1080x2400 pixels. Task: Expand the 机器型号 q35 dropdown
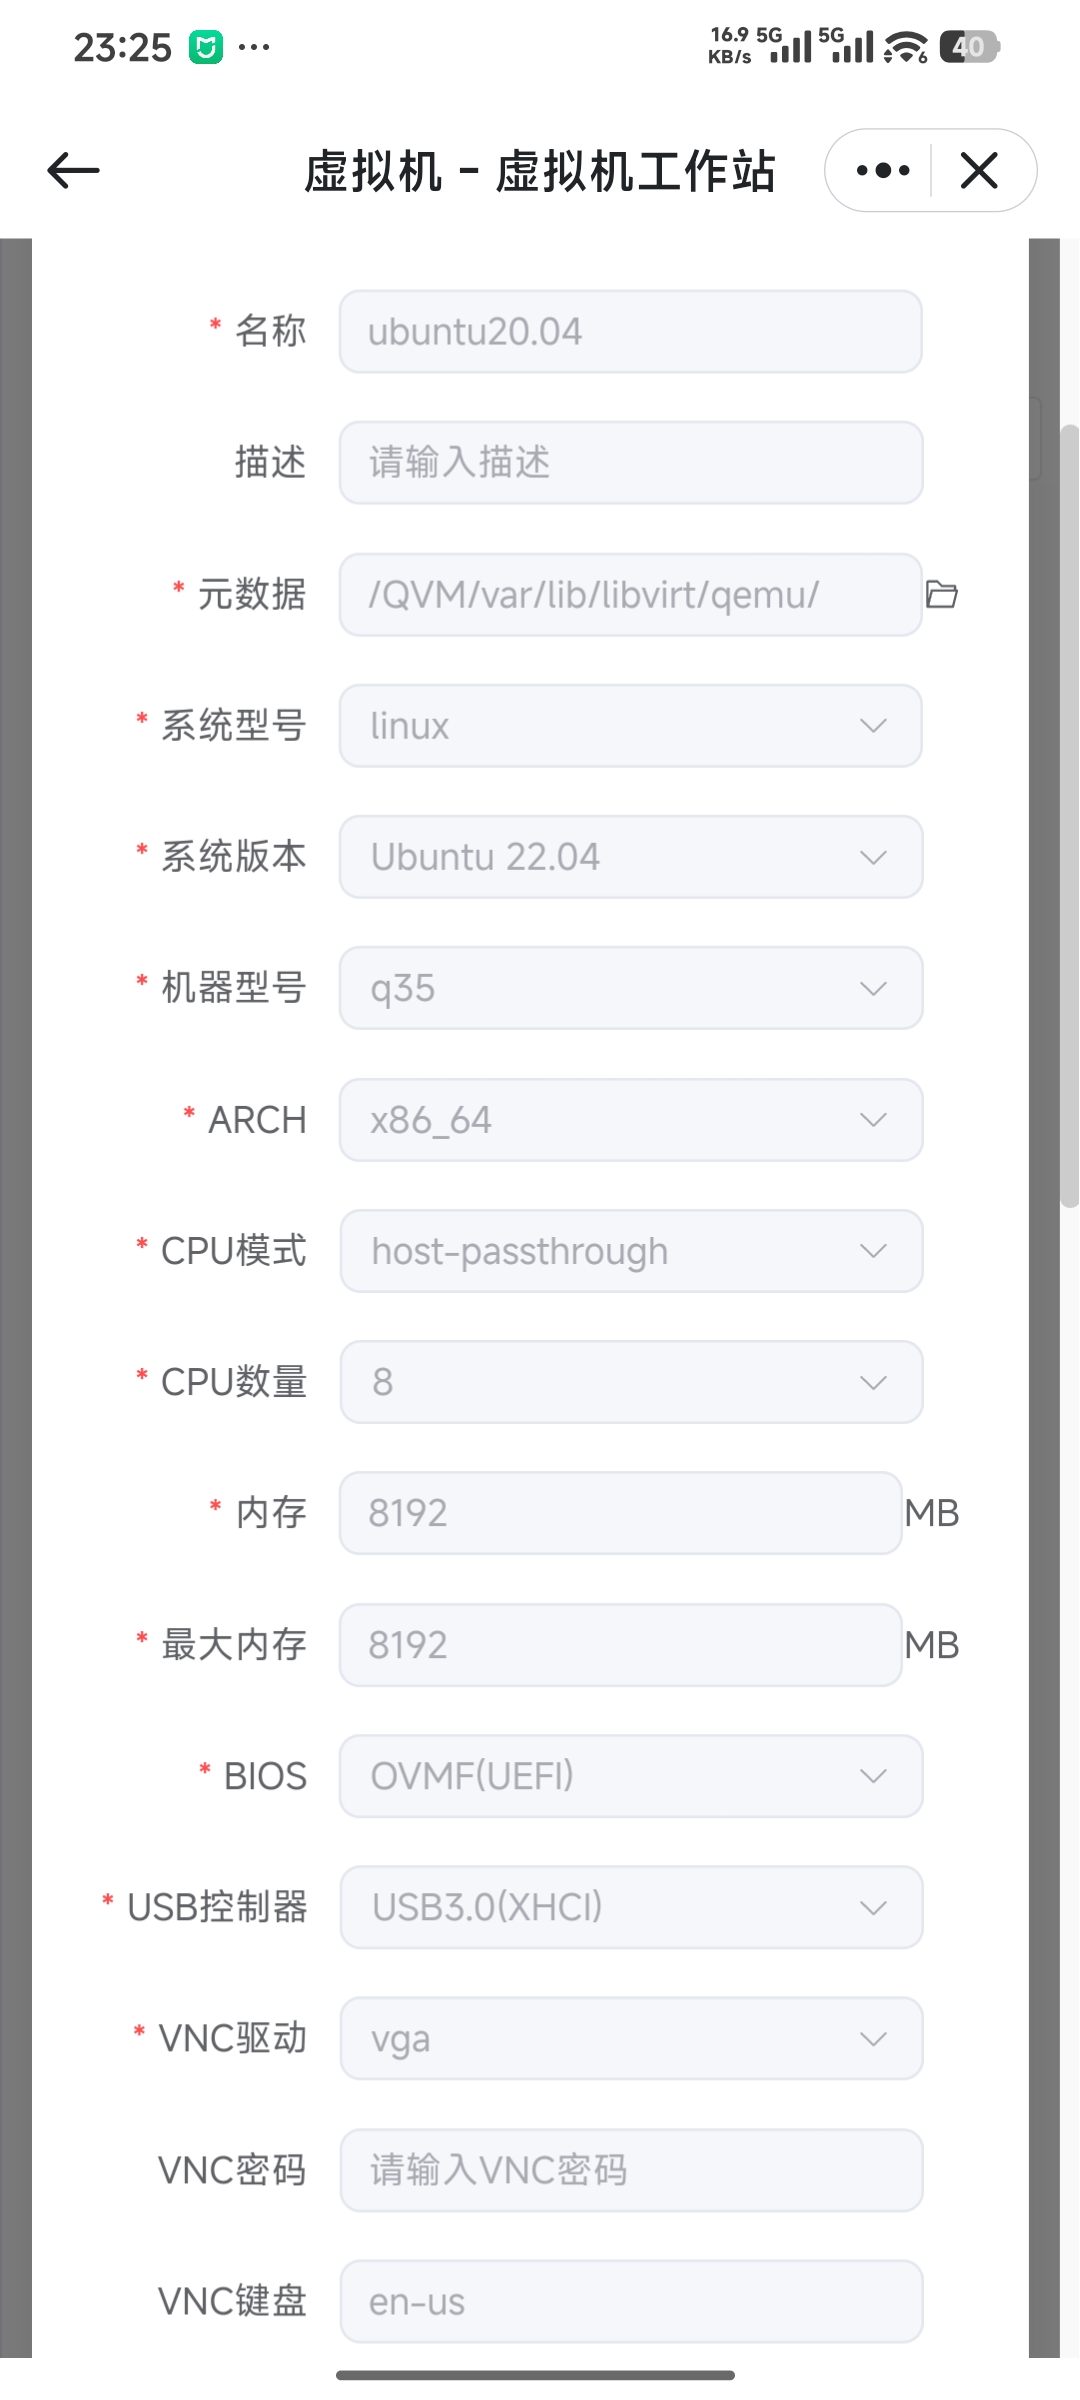(630, 988)
